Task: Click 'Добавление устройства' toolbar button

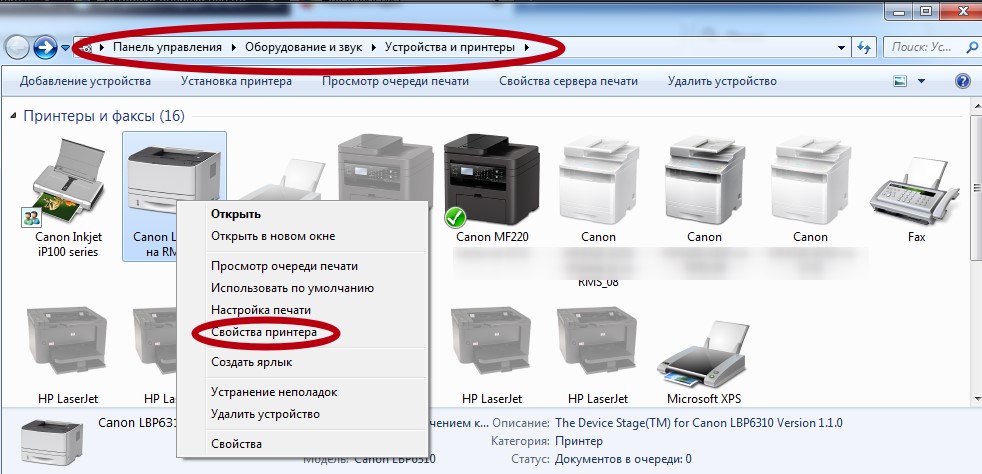Action: (x=85, y=81)
